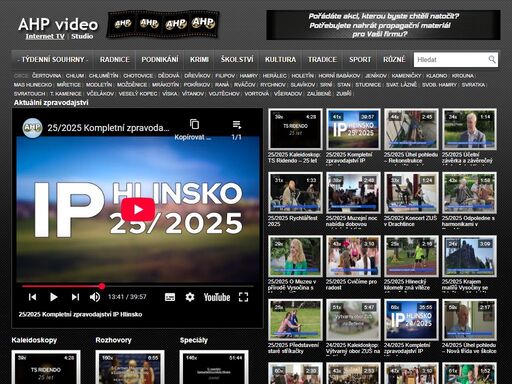The width and height of the screenshot is (512, 384).
Task: Skip to the previous video in player
Action: [32, 297]
